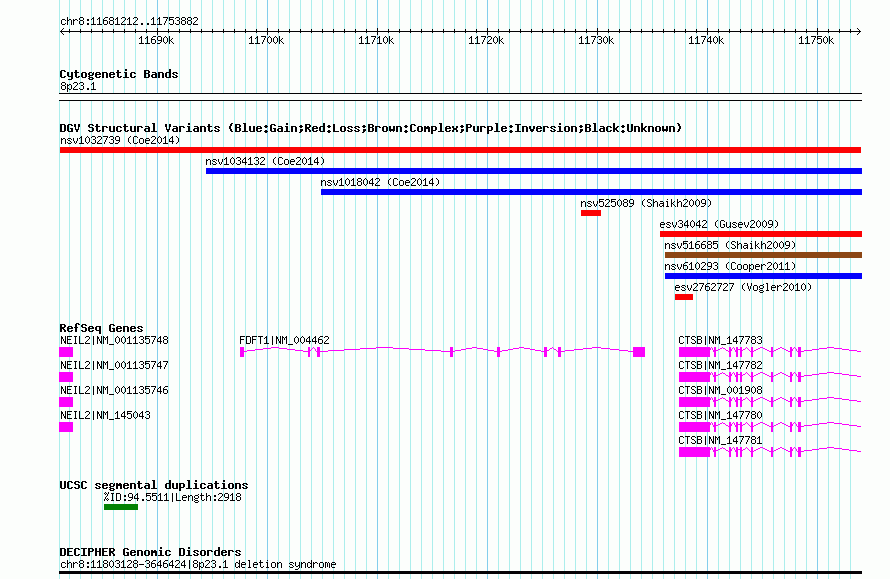Click the DGV Structural Variants track title
Viewport: 890px width, 579px height.
371,128
